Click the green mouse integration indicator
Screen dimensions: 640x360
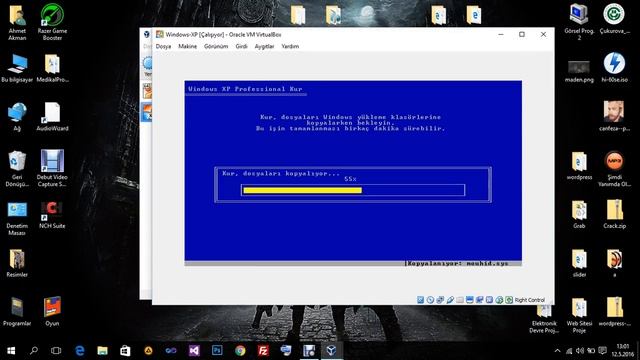point(499,300)
